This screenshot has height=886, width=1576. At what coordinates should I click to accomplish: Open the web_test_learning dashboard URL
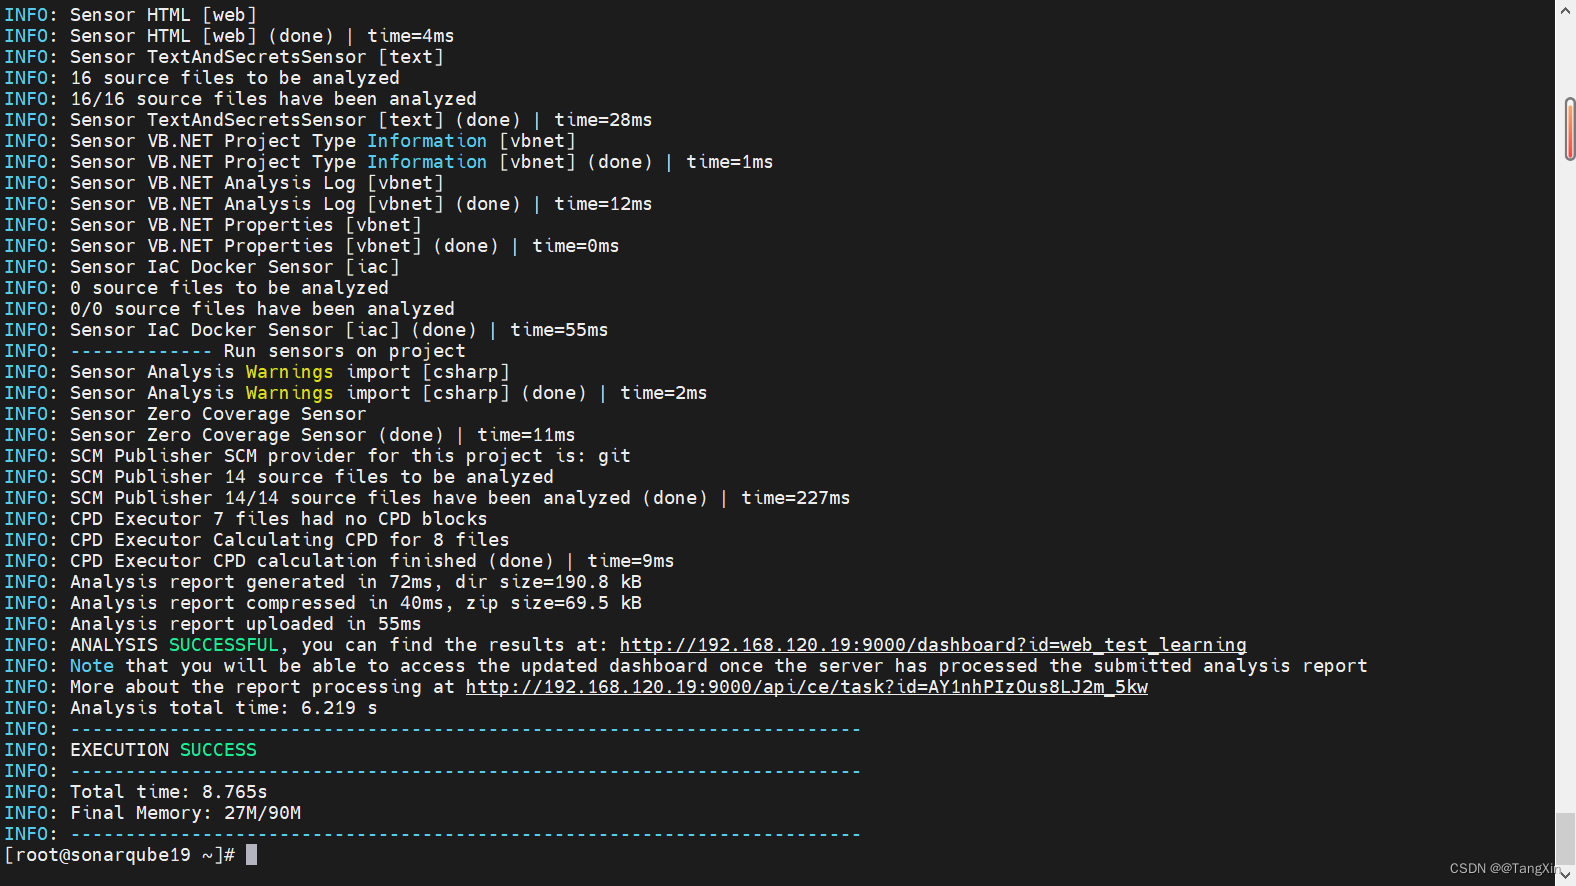pyautogui.click(x=933, y=645)
